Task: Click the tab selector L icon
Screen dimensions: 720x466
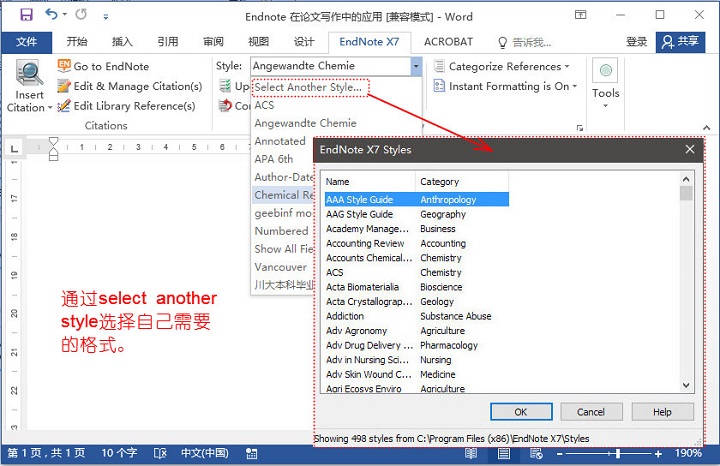Action: point(15,148)
